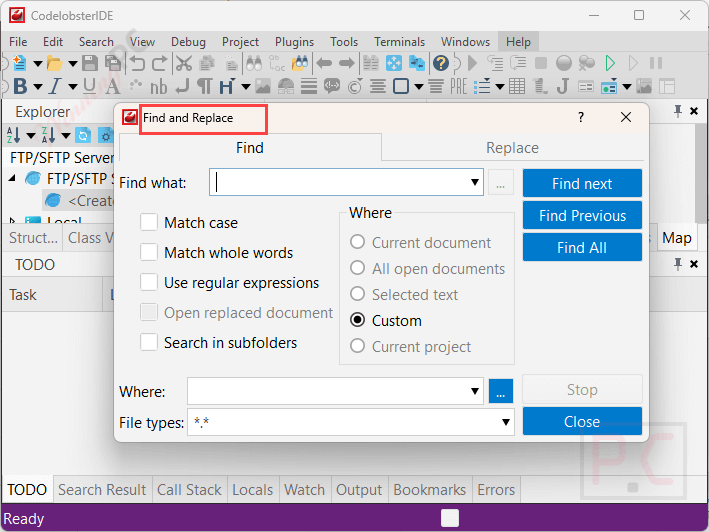Open the File types dropdown arrow

[506, 422]
